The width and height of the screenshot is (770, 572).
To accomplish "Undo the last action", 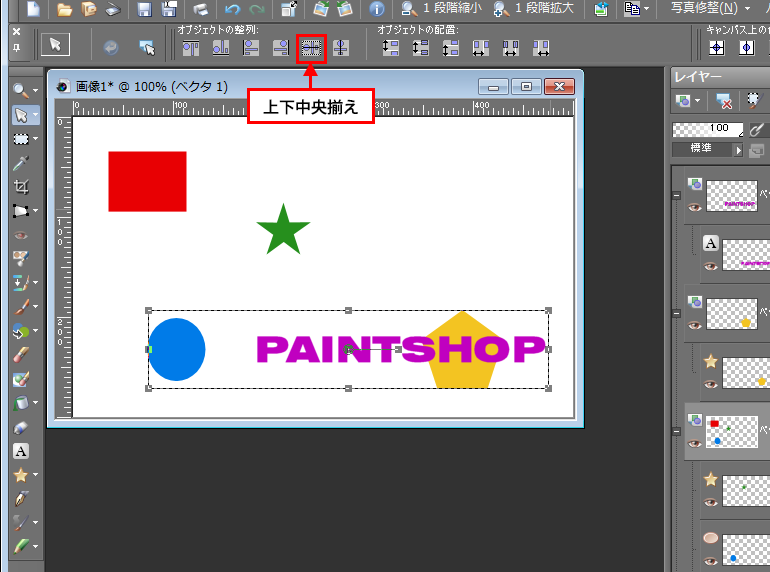I will 232,9.
